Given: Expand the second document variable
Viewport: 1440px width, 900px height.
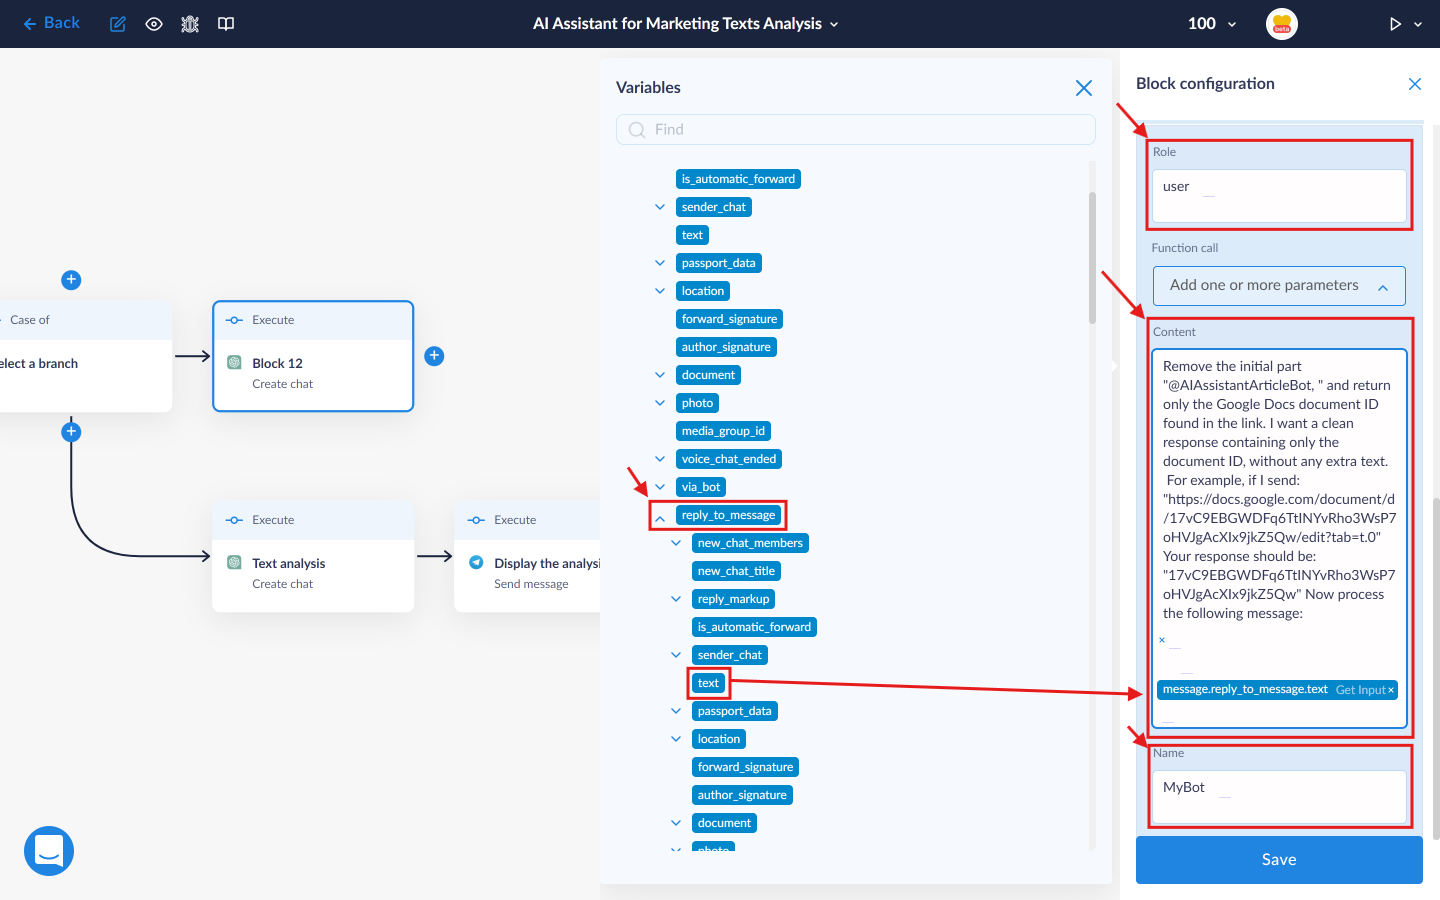Looking at the screenshot, I should 676,823.
